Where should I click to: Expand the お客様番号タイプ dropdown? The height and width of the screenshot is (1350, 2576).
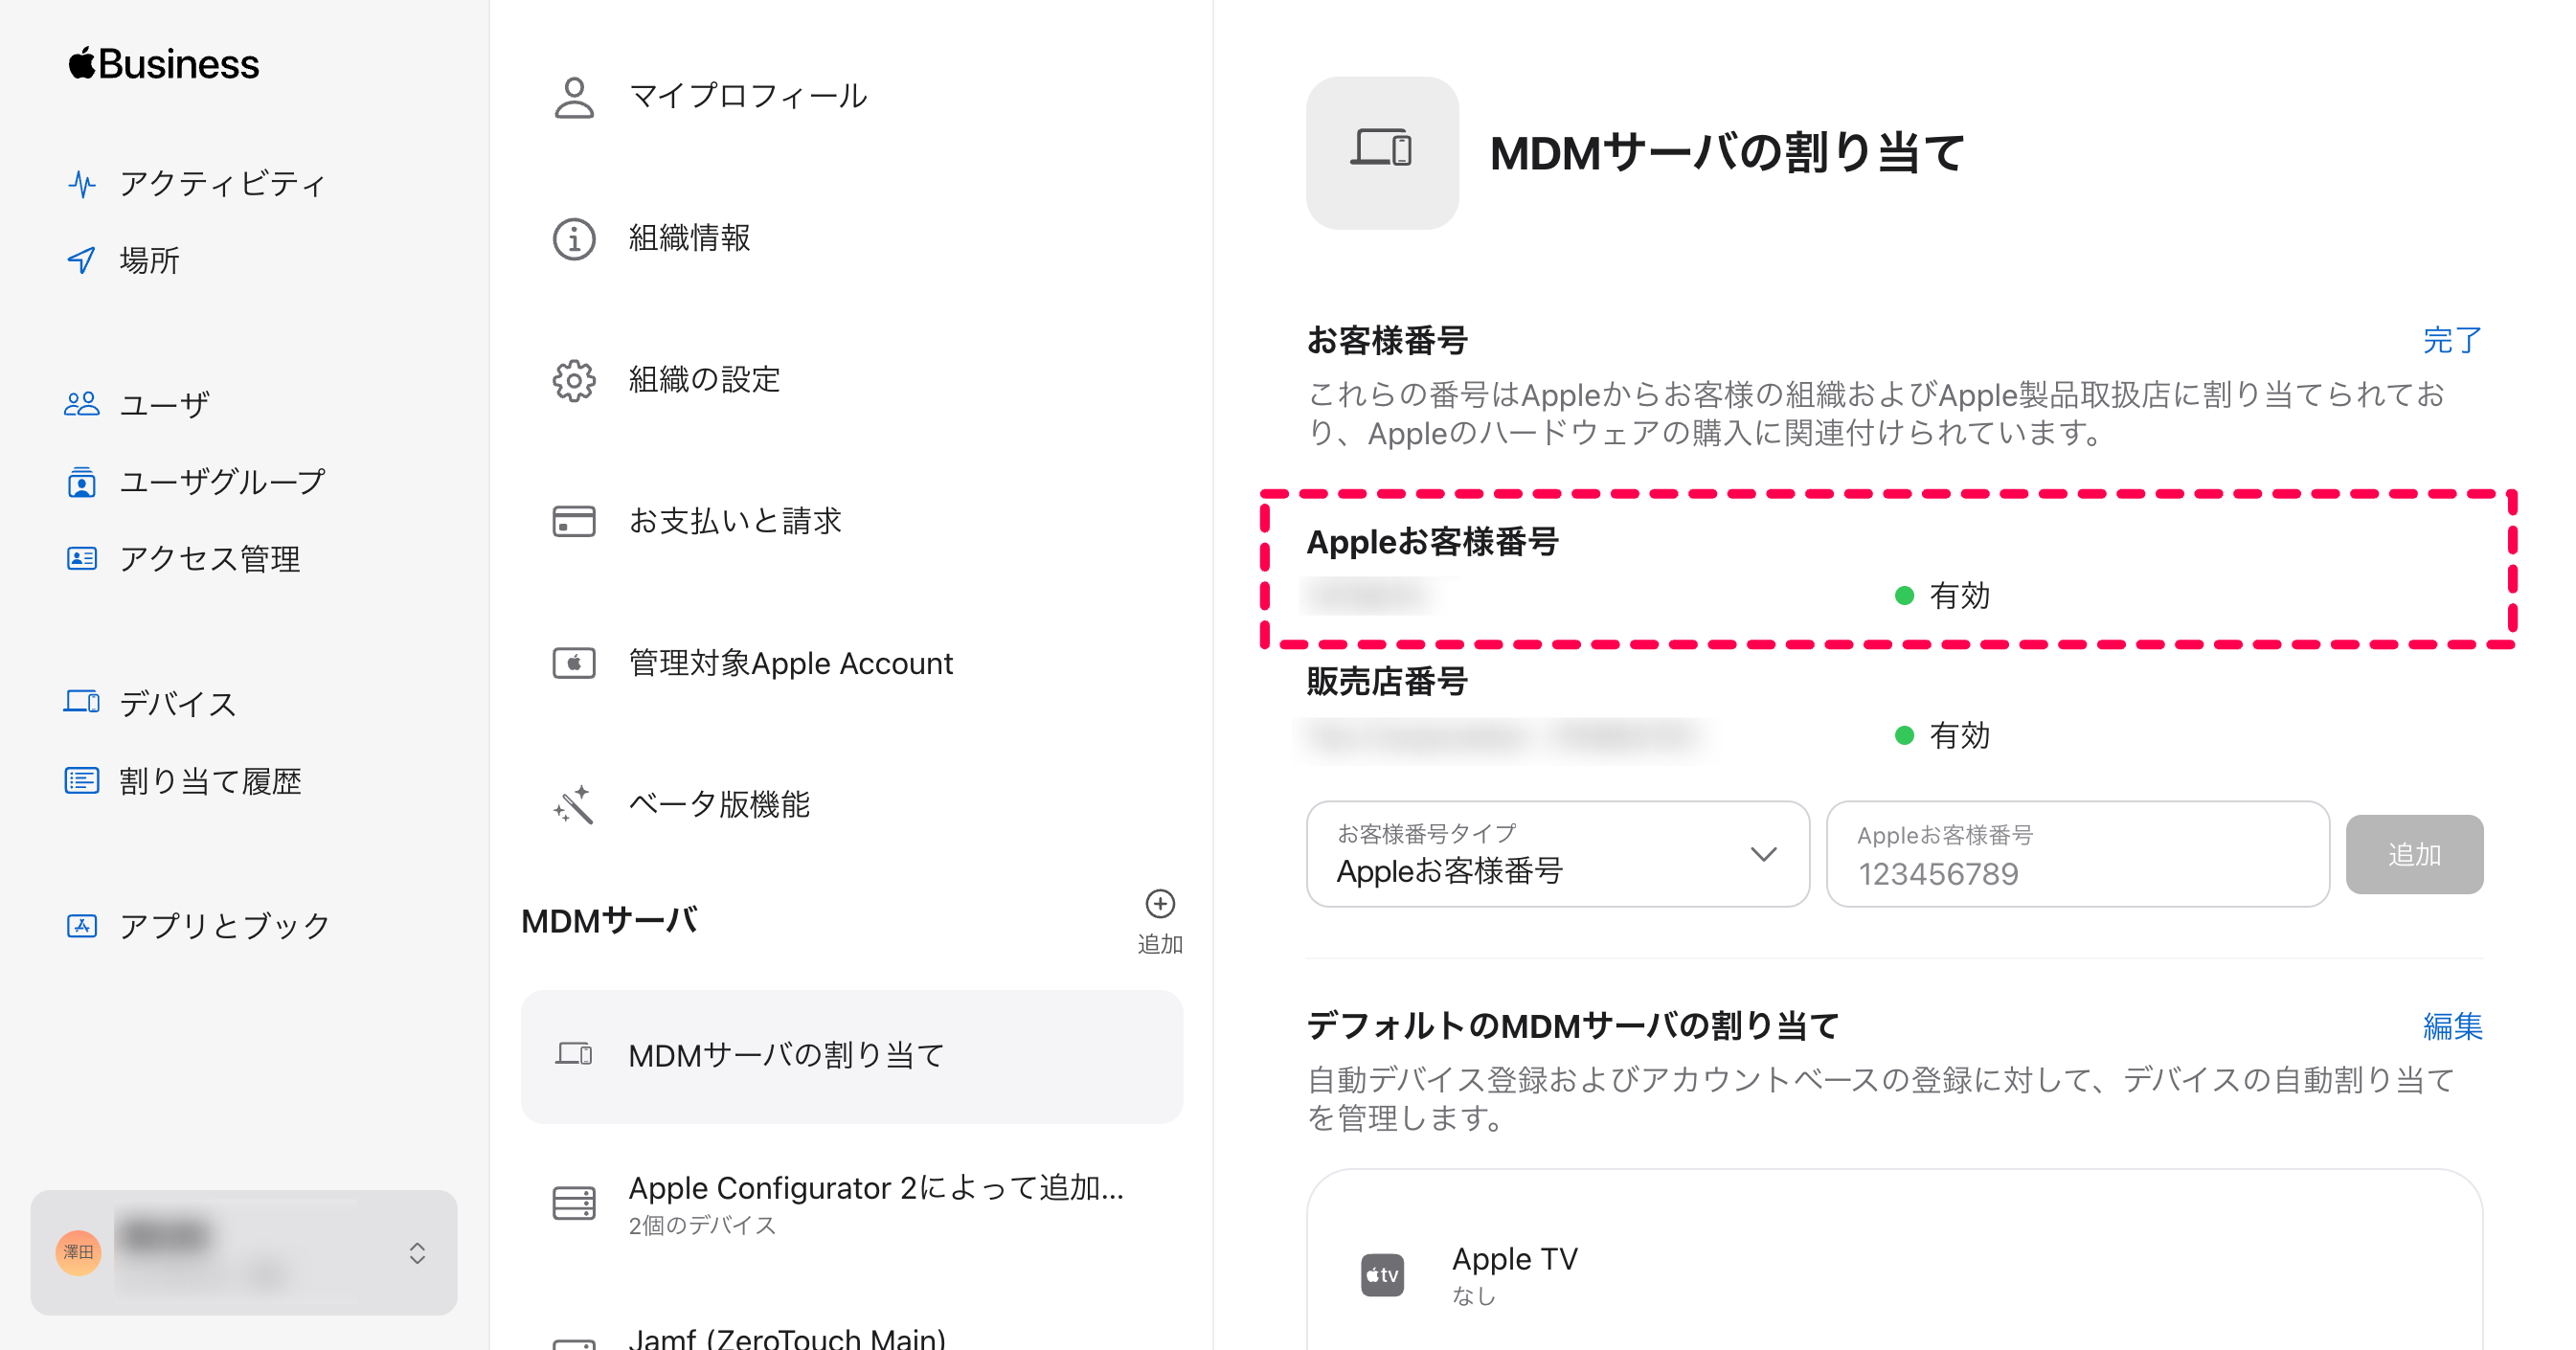coord(1557,854)
